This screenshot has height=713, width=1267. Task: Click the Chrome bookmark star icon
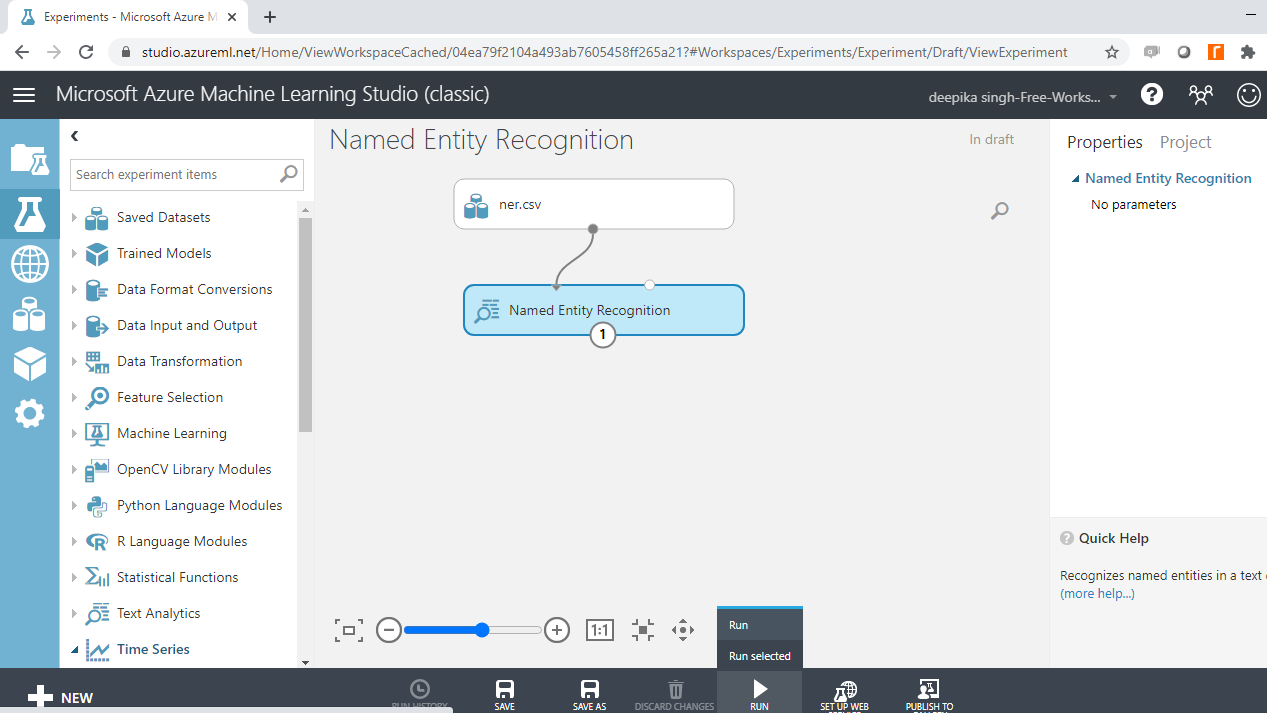(x=1112, y=52)
